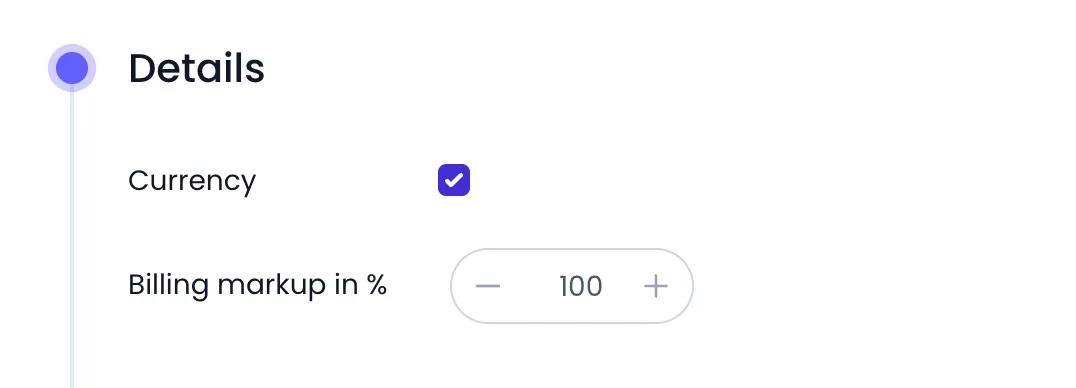Click the plus icon in Billing markup stepper

pos(655,286)
